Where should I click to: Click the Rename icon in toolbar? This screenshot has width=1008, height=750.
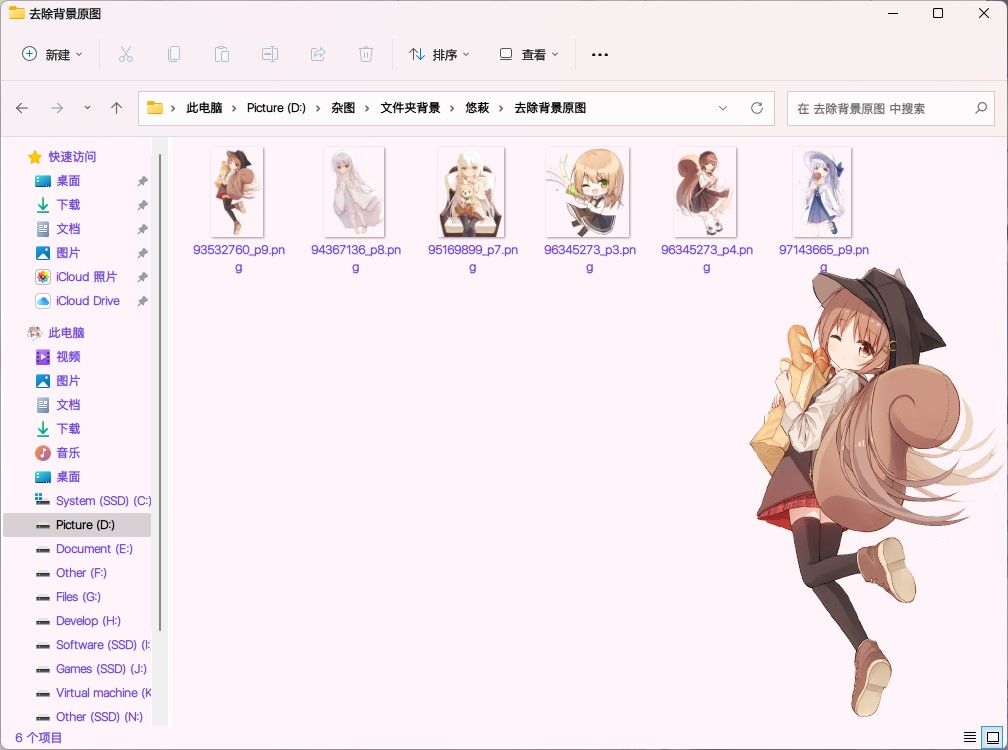tap(270, 55)
